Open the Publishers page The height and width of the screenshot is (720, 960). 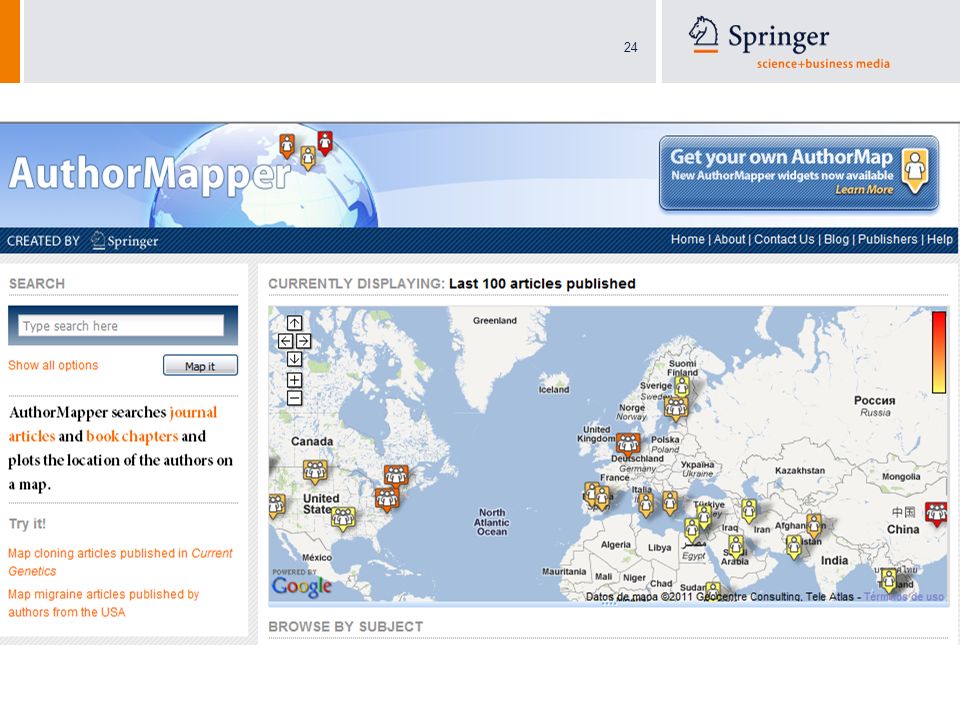[x=887, y=239]
